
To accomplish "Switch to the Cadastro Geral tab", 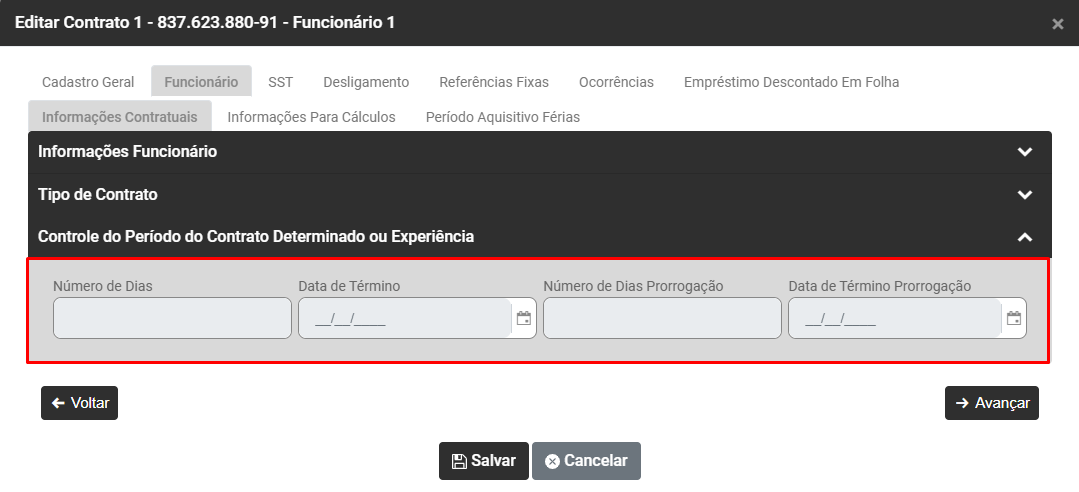I will pyautogui.click(x=88, y=82).
